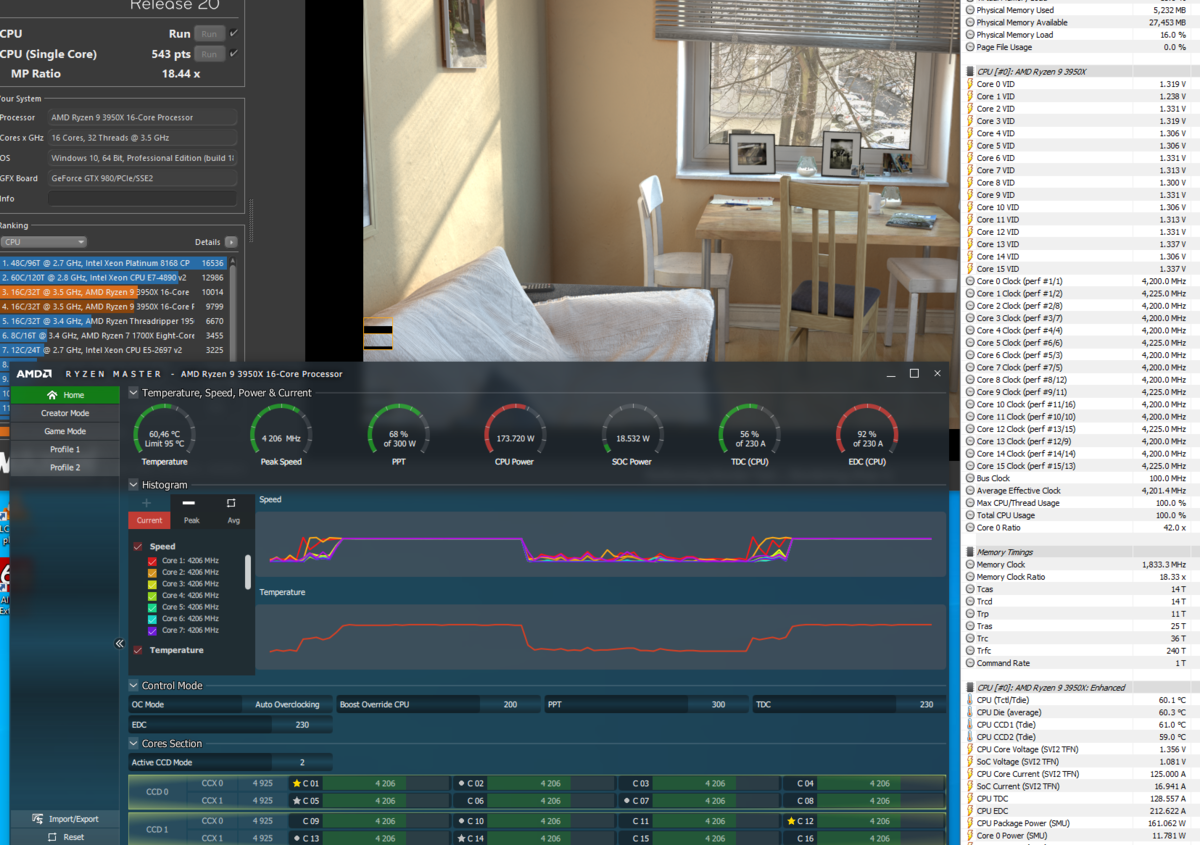Uncheck the red Core 1 checkbox
Screen dimensions: 1200x845
(152, 561)
